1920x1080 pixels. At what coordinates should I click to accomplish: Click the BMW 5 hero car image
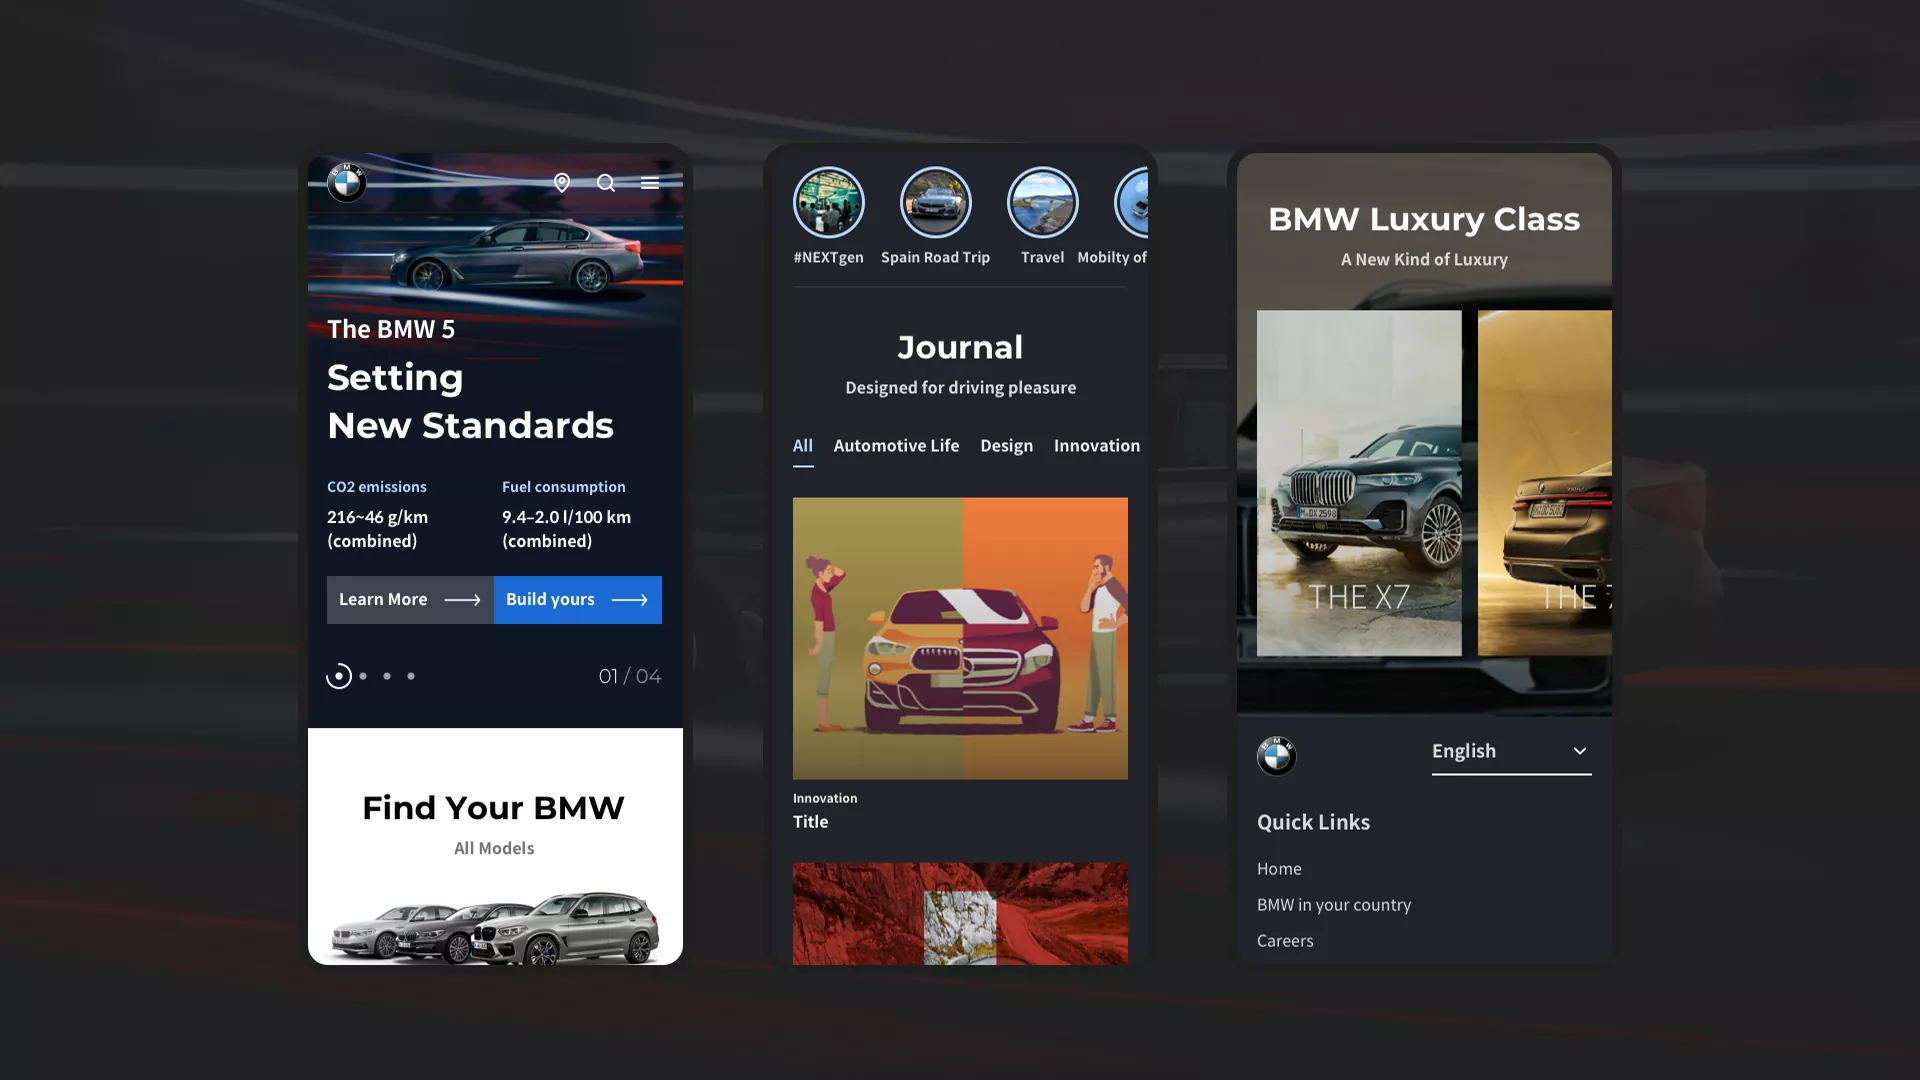click(518, 258)
